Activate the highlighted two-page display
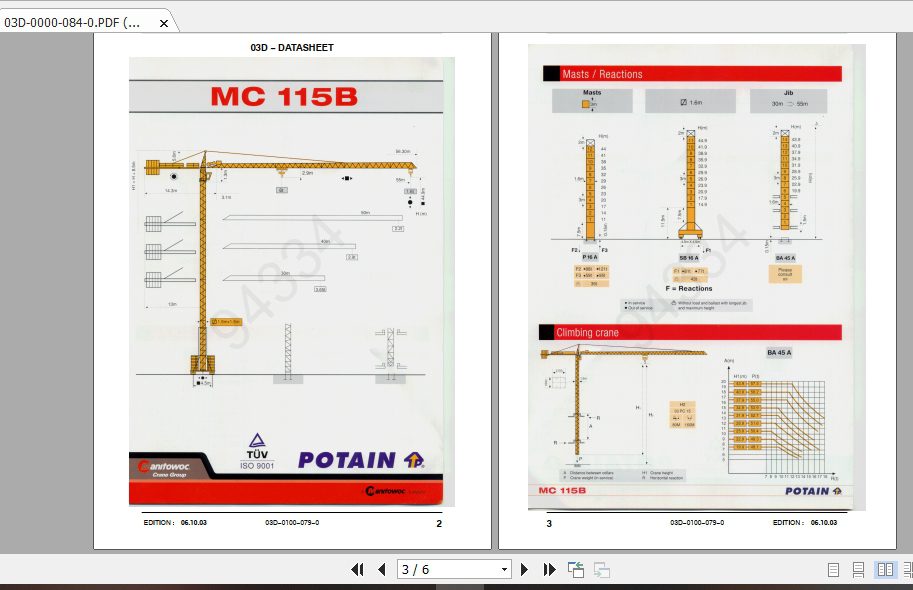This screenshot has width=913, height=590. (x=886, y=569)
